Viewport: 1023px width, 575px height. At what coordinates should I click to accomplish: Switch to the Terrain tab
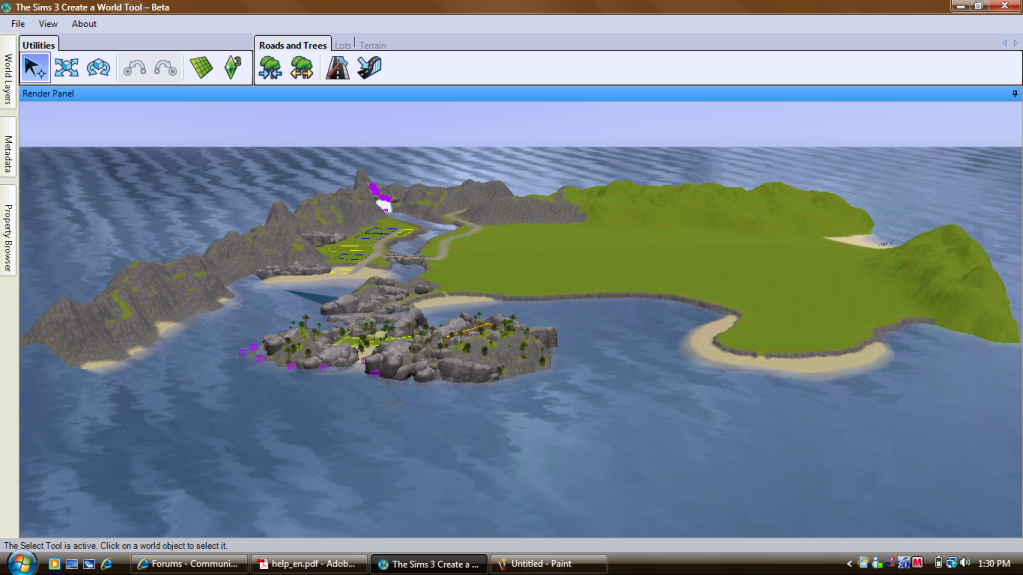373,46
